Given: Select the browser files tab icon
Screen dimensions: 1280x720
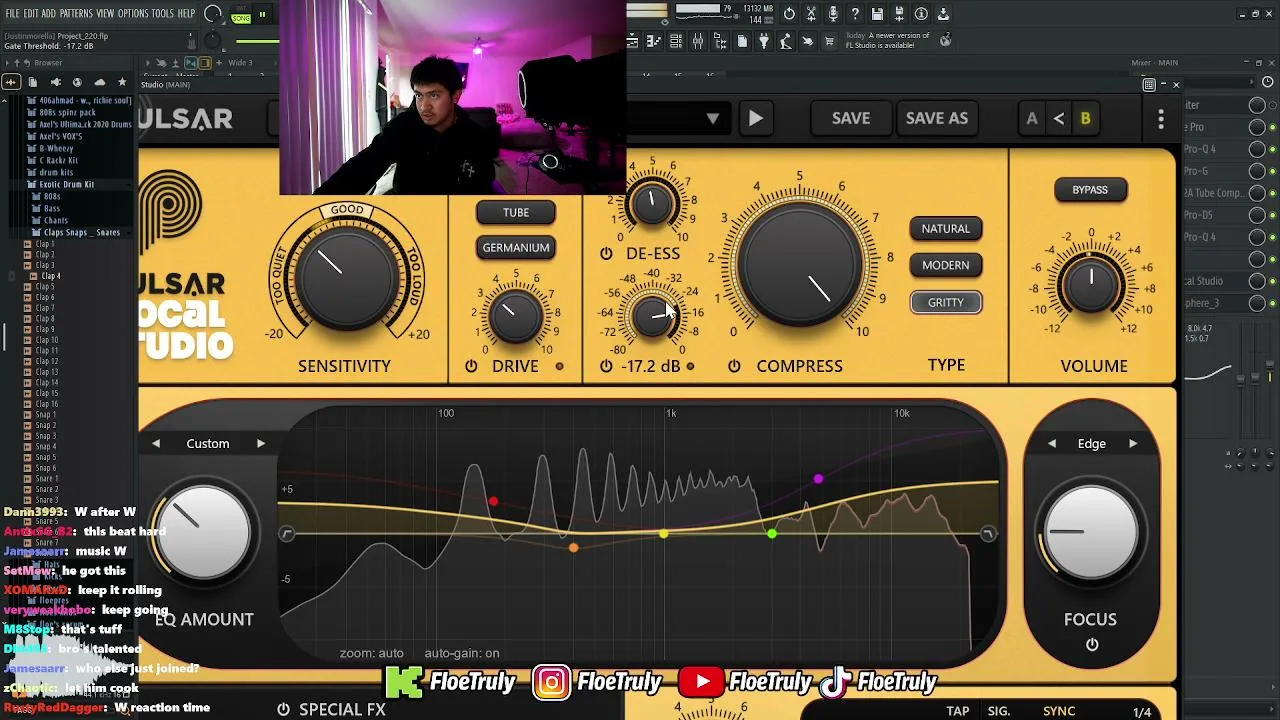Looking at the screenshot, I should point(33,82).
